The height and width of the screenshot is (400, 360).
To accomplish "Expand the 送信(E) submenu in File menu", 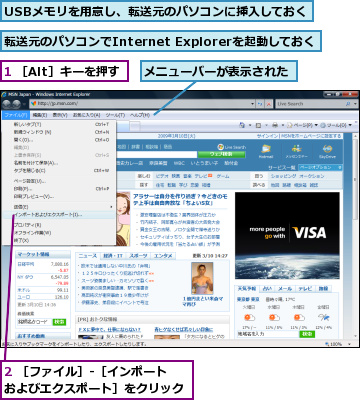I will [59, 207].
